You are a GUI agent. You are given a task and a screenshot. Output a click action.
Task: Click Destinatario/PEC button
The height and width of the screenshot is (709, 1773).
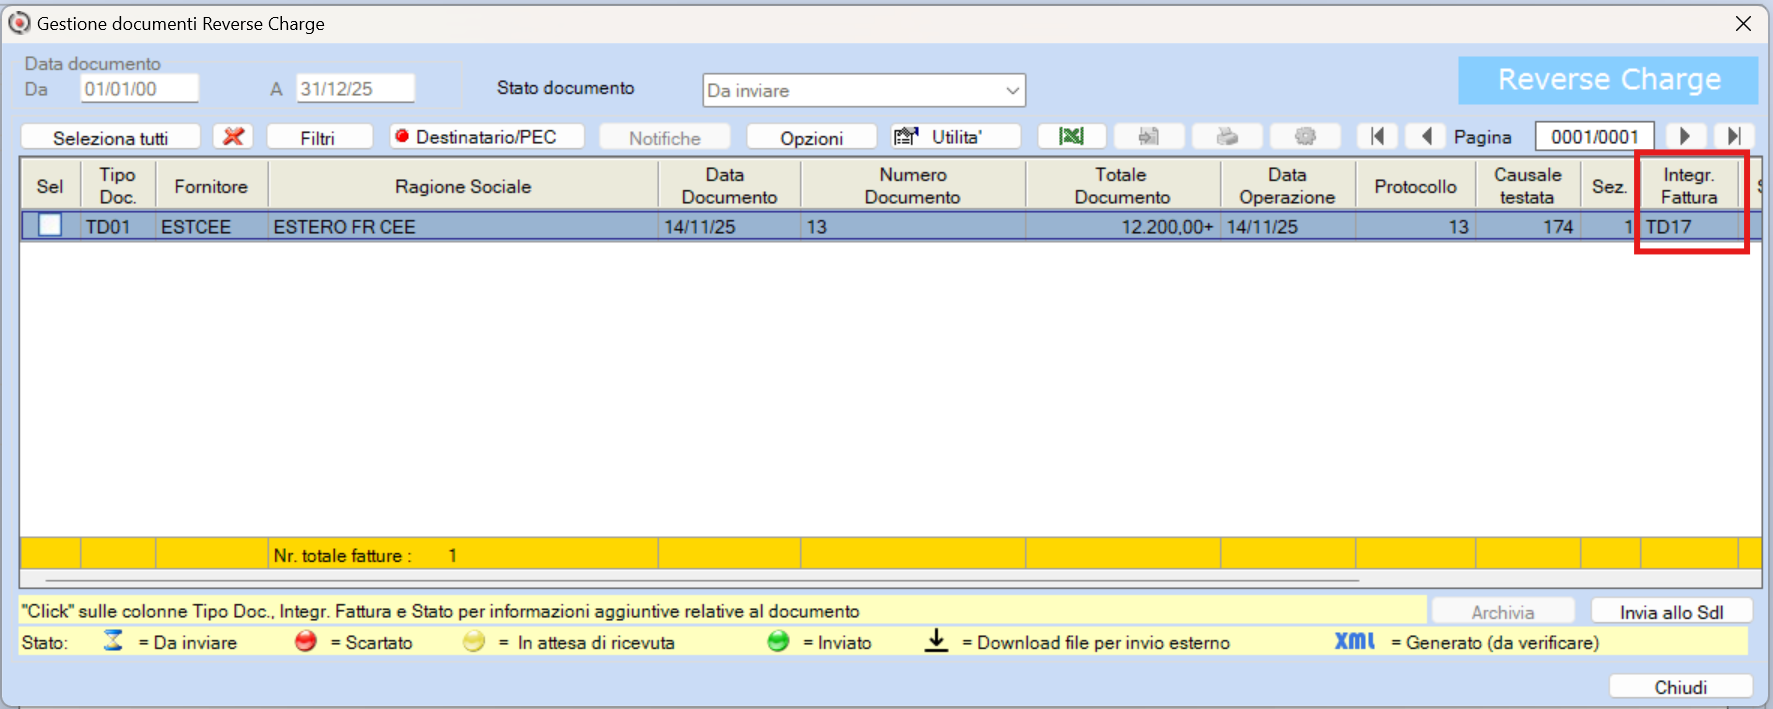pyautogui.click(x=486, y=137)
